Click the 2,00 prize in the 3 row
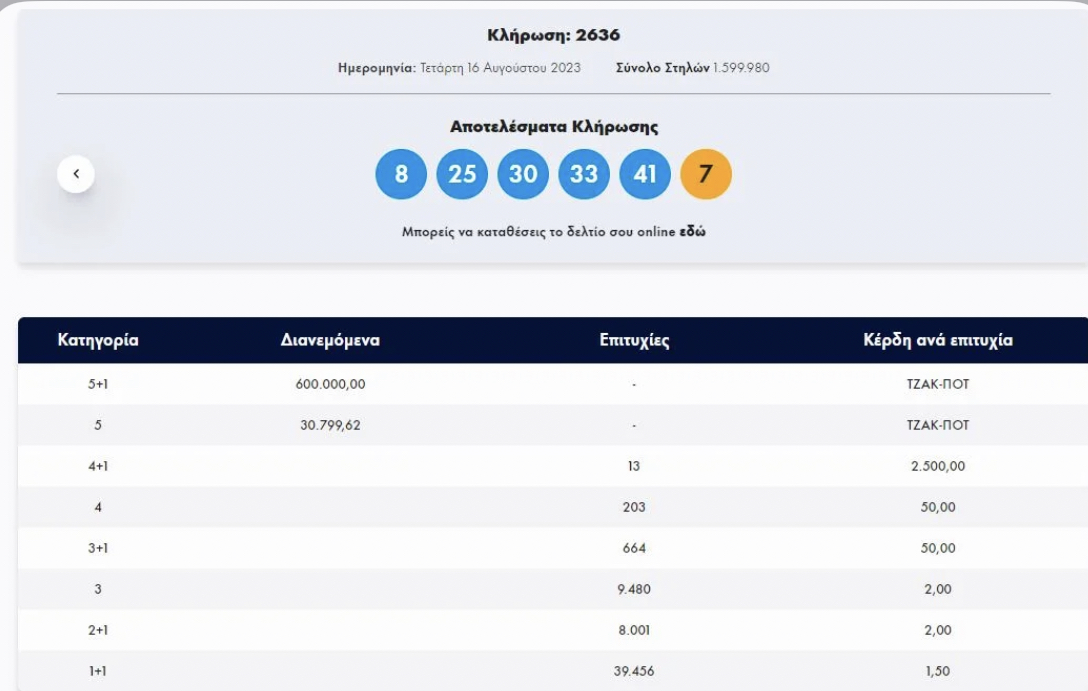The width and height of the screenshot is (1088, 691). 938,589
